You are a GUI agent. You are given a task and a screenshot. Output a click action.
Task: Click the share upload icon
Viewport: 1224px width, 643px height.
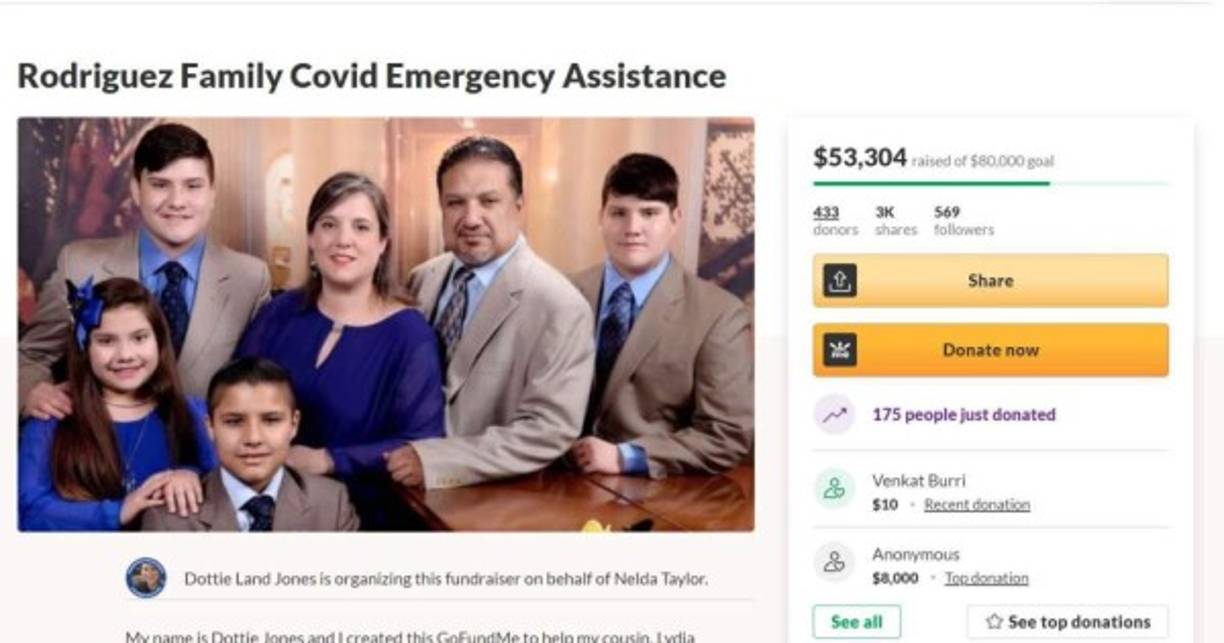(x=840, y=281)
